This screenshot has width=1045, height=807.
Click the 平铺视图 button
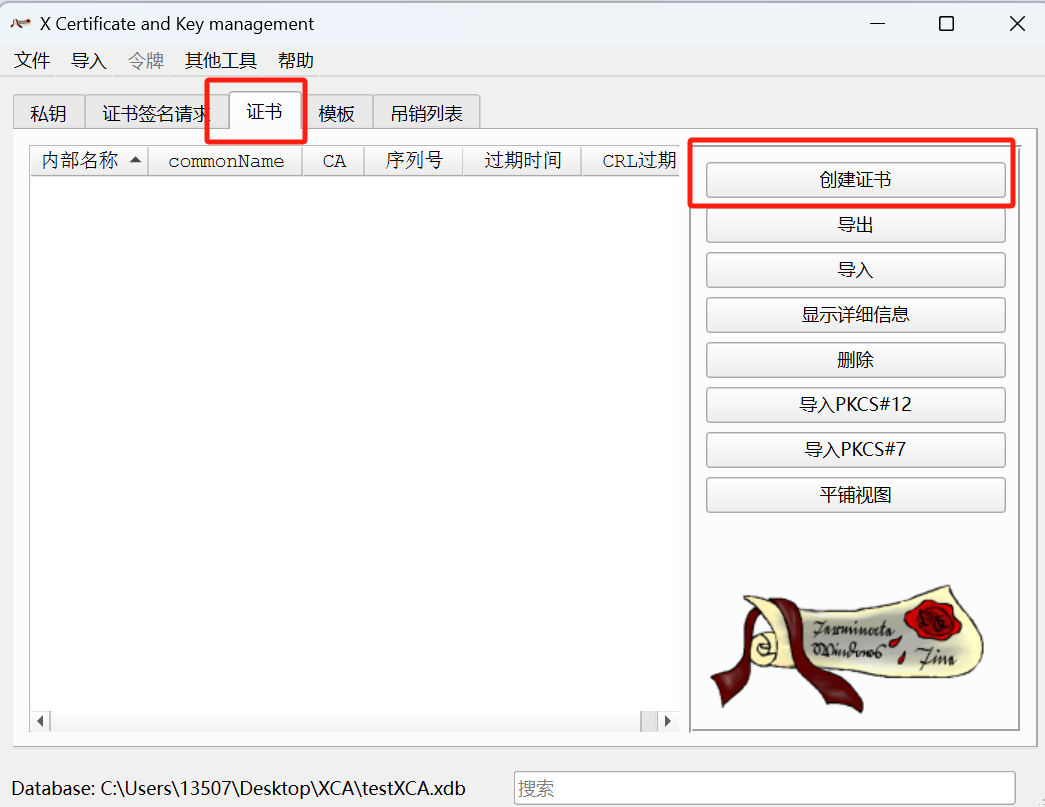[x=856, y=495]
